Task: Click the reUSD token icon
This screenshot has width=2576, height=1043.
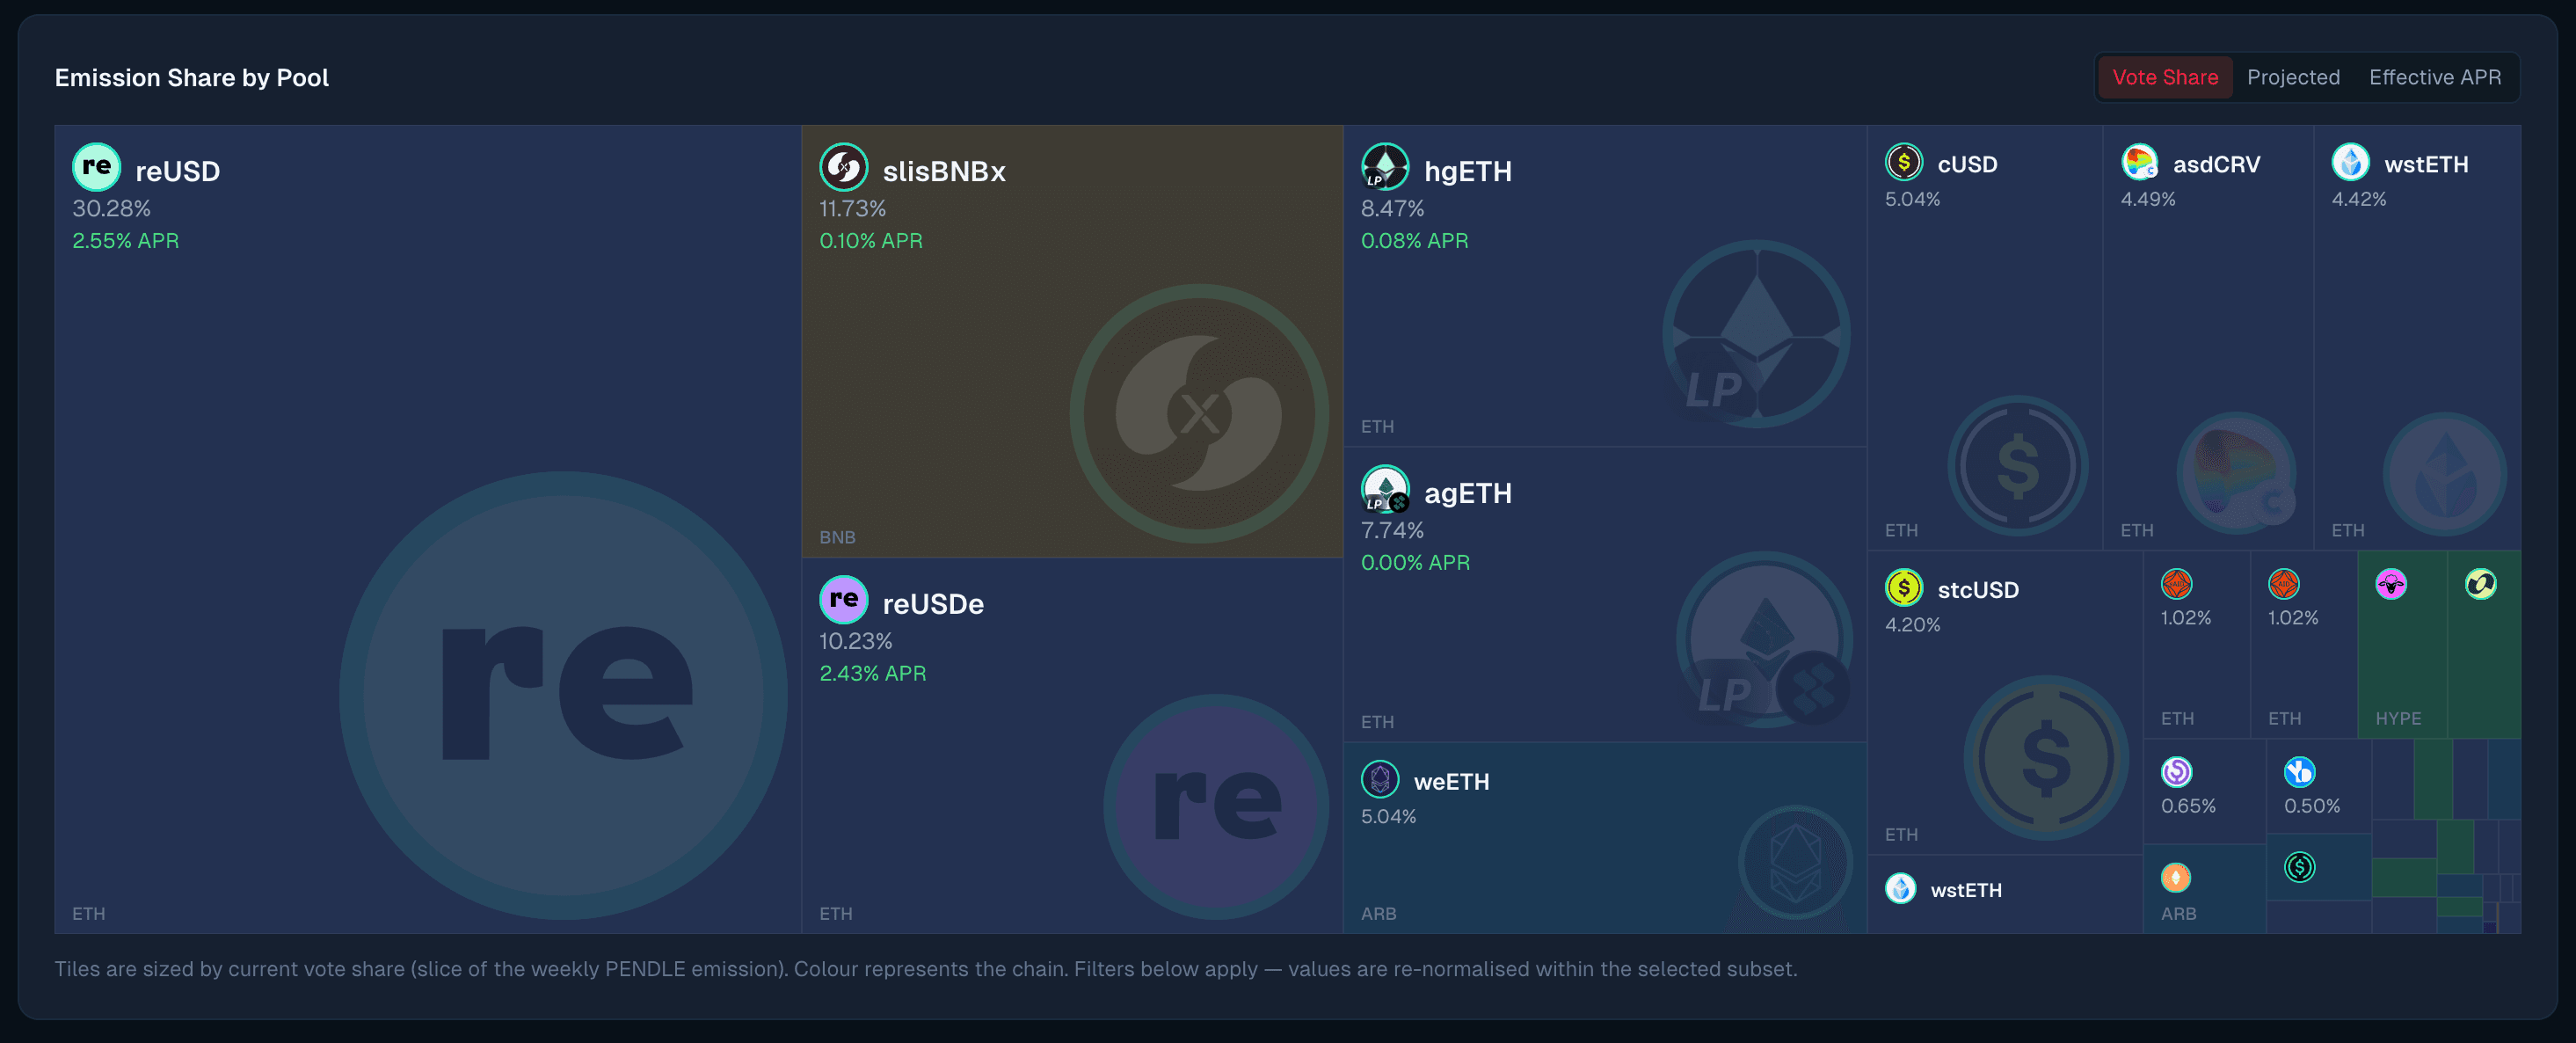Action: (x=96, y=167)
